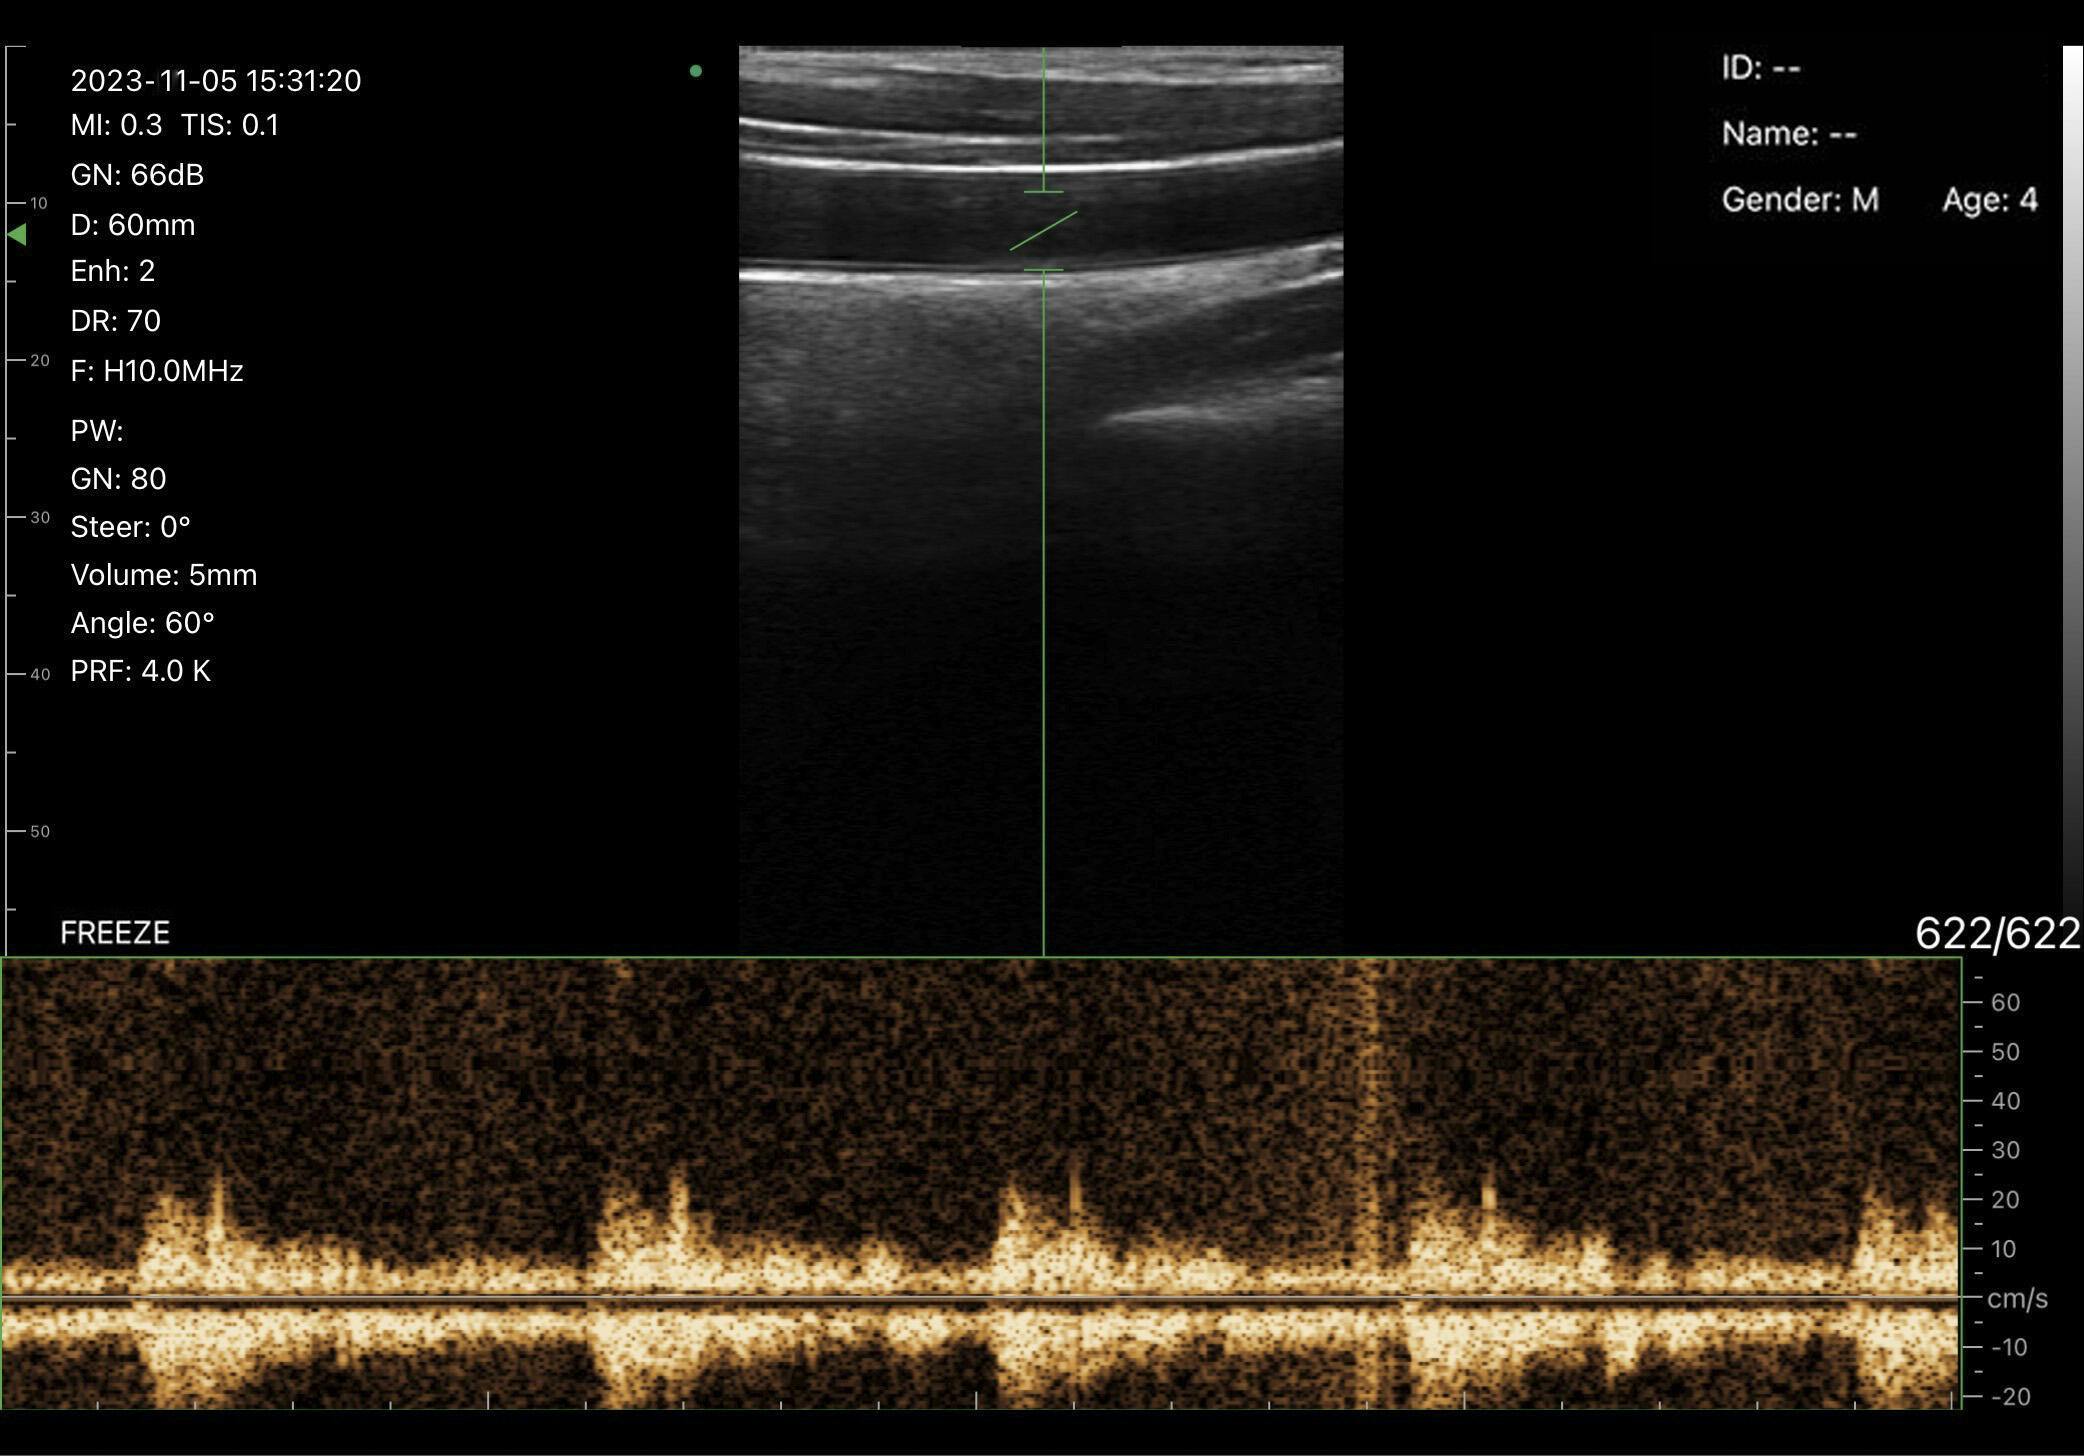Select the PW spectral Doppler mode label

[x=96, y=430]
